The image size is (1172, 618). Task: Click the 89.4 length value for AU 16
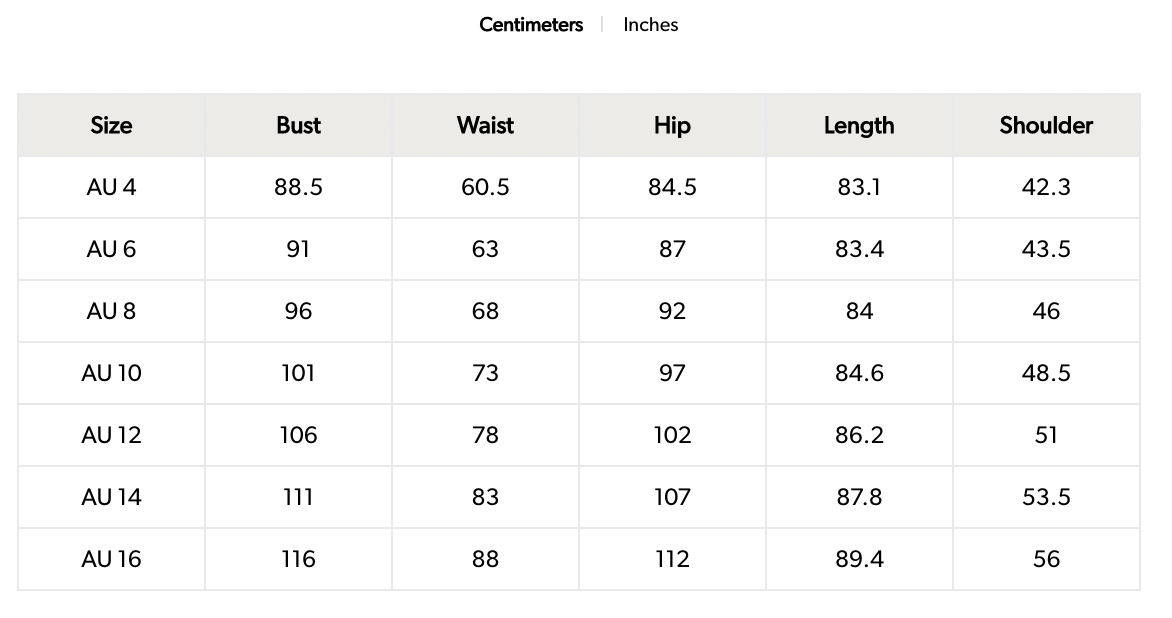pyautogui.click(x=859, y=559)
